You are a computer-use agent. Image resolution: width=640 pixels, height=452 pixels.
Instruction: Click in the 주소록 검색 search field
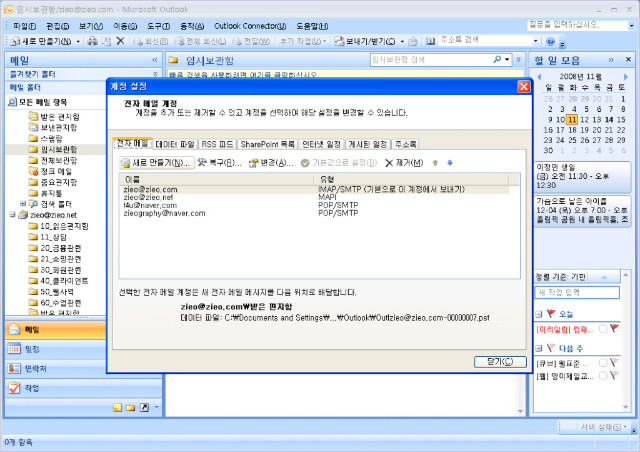point(485,40)
